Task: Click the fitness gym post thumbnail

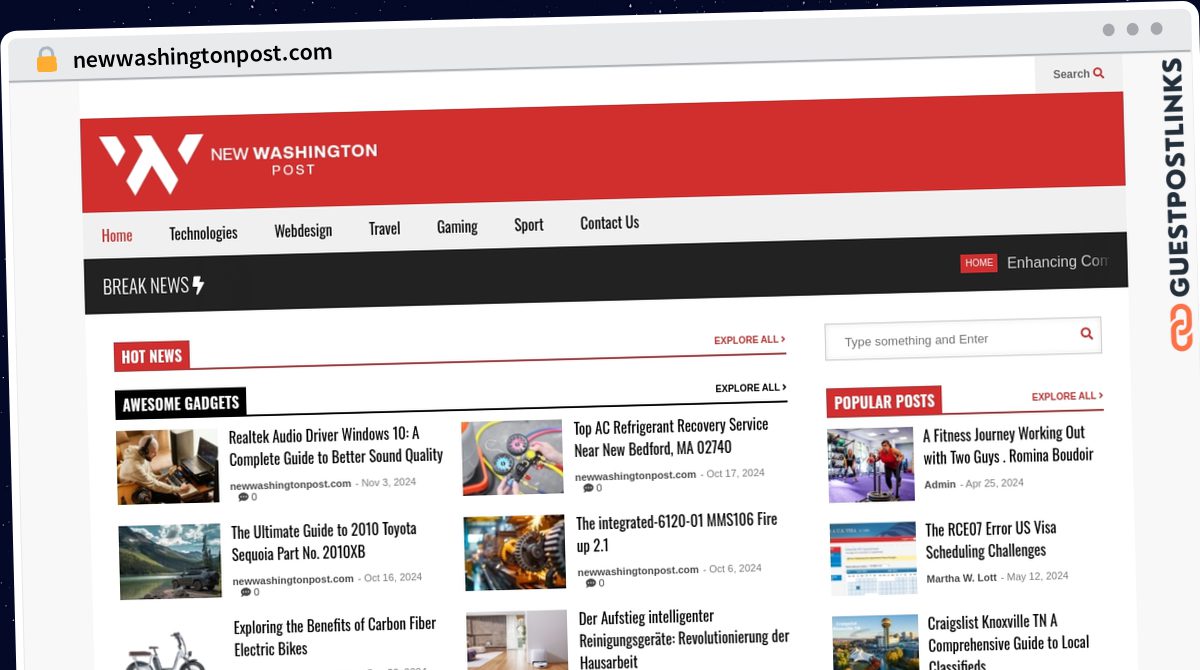Action: [871, 464]
